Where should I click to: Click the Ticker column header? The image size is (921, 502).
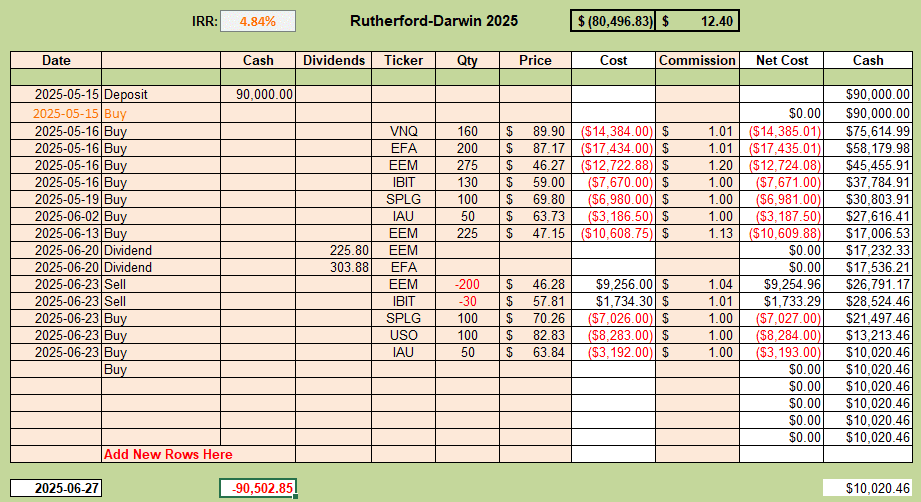(x=404, y=60)
